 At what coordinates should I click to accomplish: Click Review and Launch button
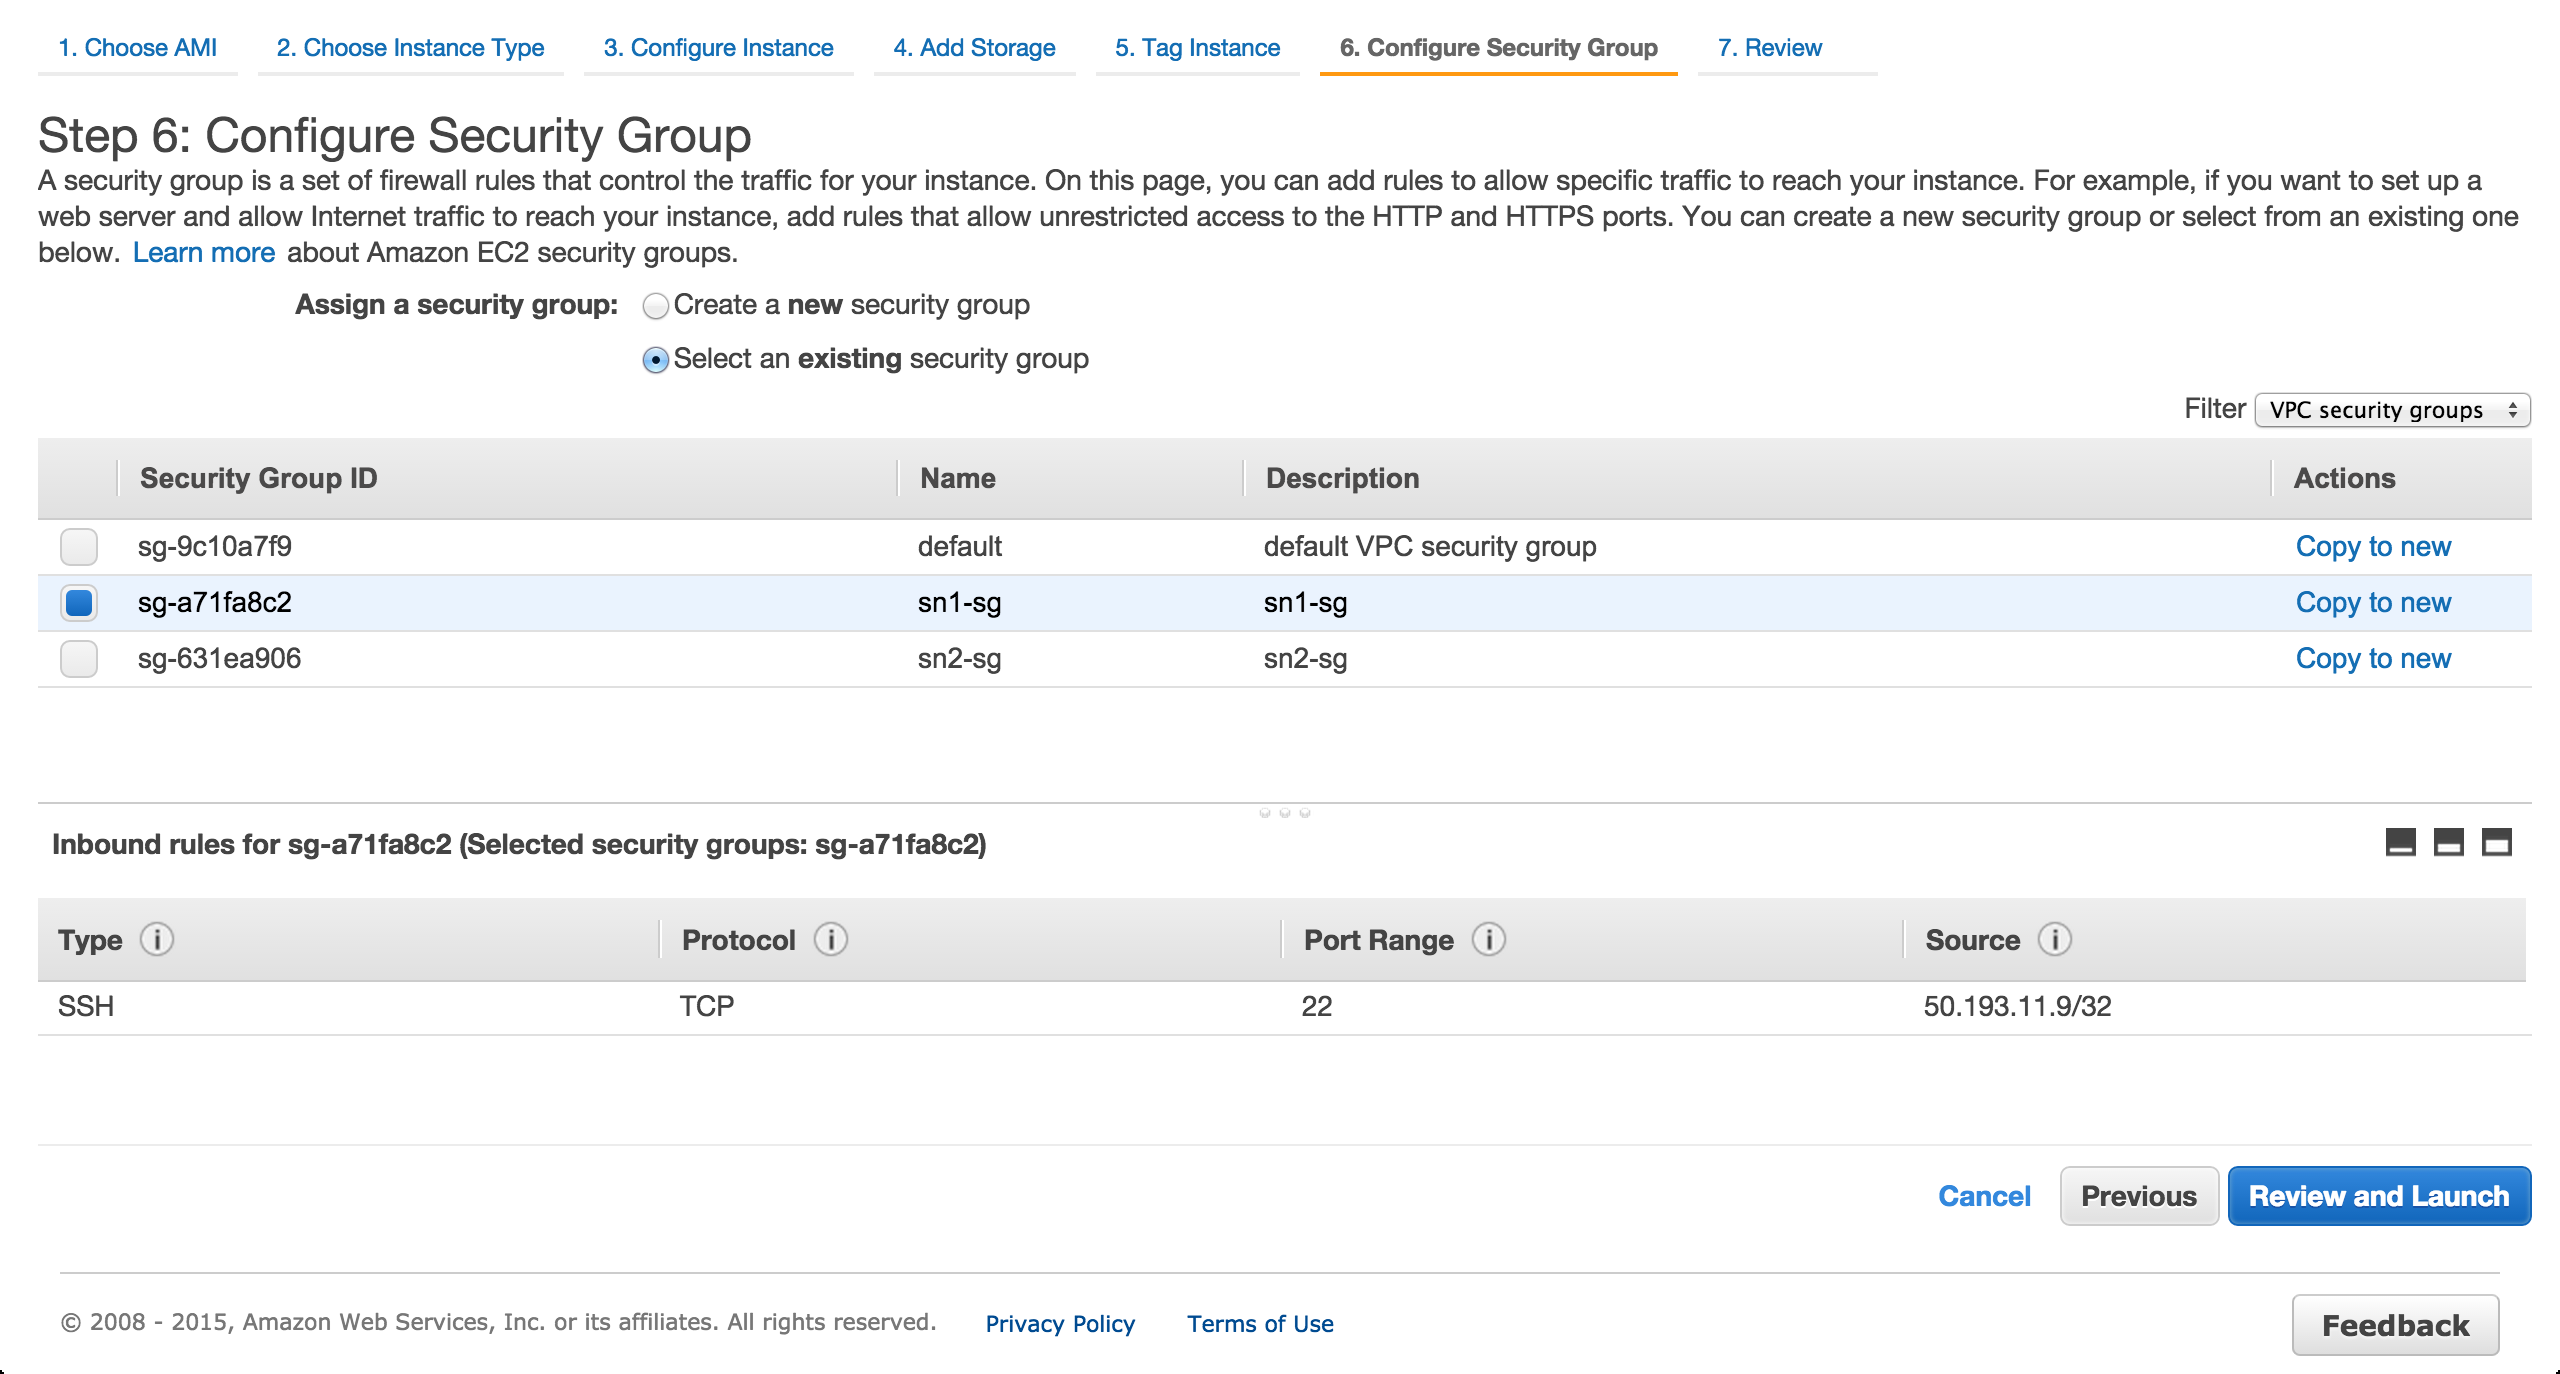coord(2378,1196)
